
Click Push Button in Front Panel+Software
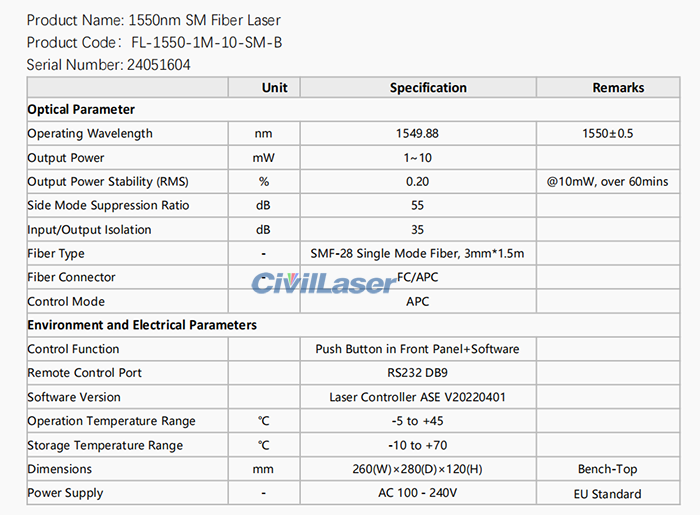point(417,349)
